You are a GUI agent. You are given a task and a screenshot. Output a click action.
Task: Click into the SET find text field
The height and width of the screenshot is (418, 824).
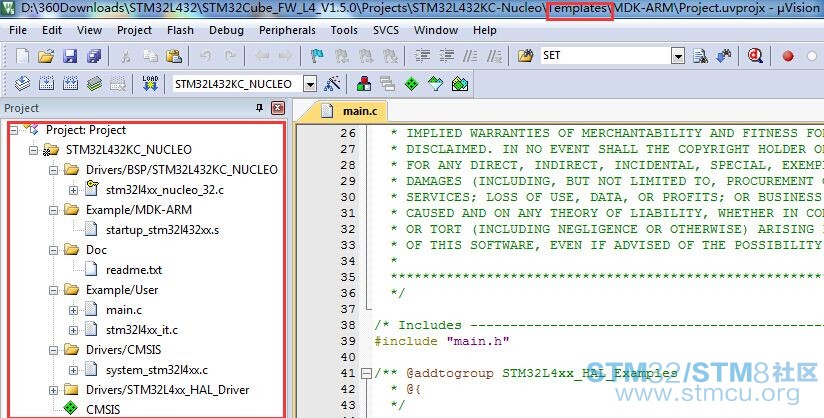605,56
